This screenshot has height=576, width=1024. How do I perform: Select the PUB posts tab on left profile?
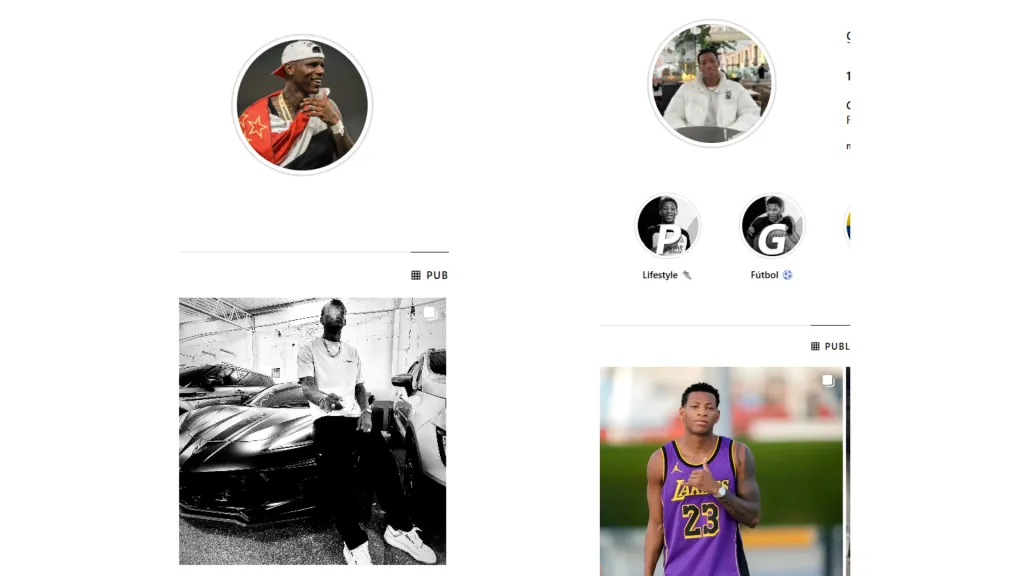point(430,275)
